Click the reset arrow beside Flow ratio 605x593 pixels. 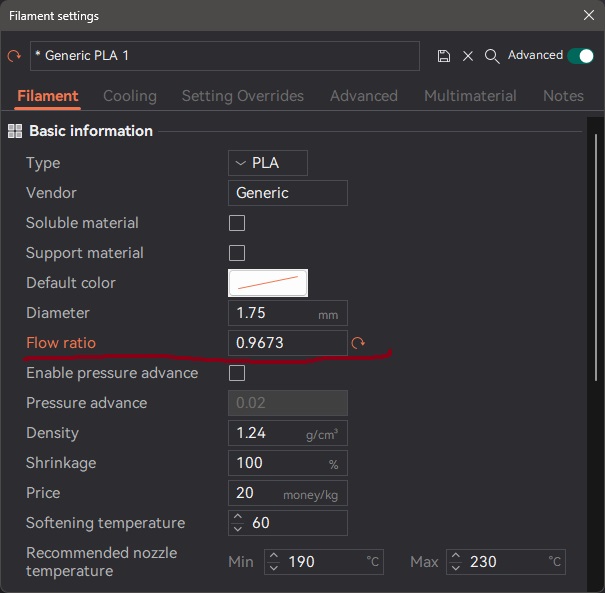click(x=358, y=344)
